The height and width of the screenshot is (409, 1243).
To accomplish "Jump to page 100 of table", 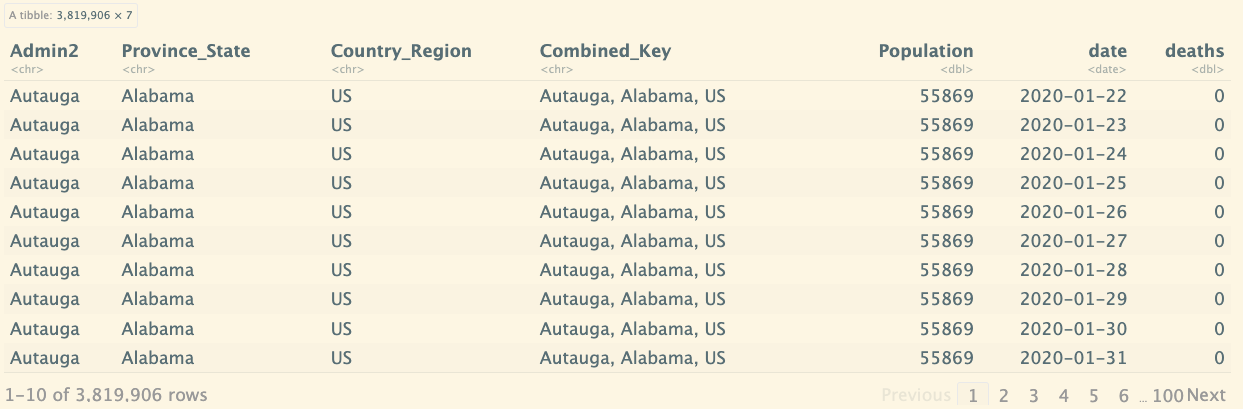I will click(1167, 395).
